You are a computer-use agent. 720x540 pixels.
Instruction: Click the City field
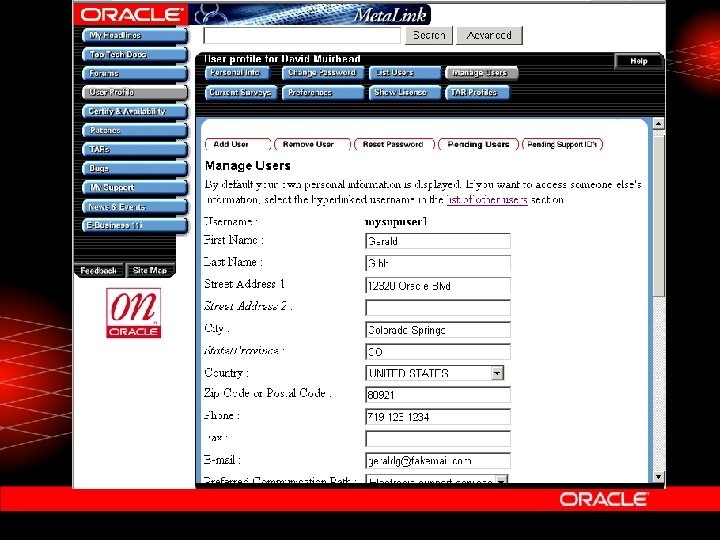(x=438, y=330)
